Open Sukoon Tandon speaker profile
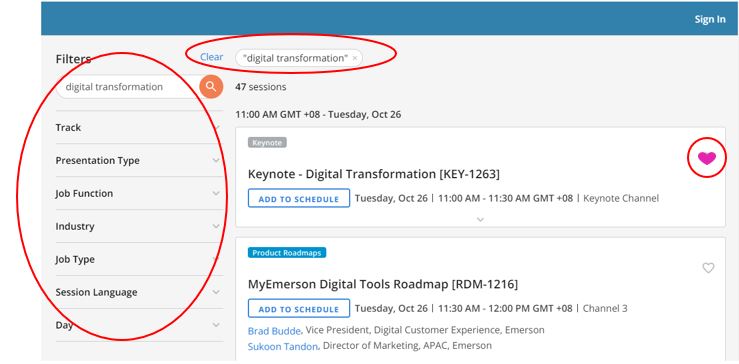Image resolution: width=739 pixels, height=364 pixels. (283, 346)
